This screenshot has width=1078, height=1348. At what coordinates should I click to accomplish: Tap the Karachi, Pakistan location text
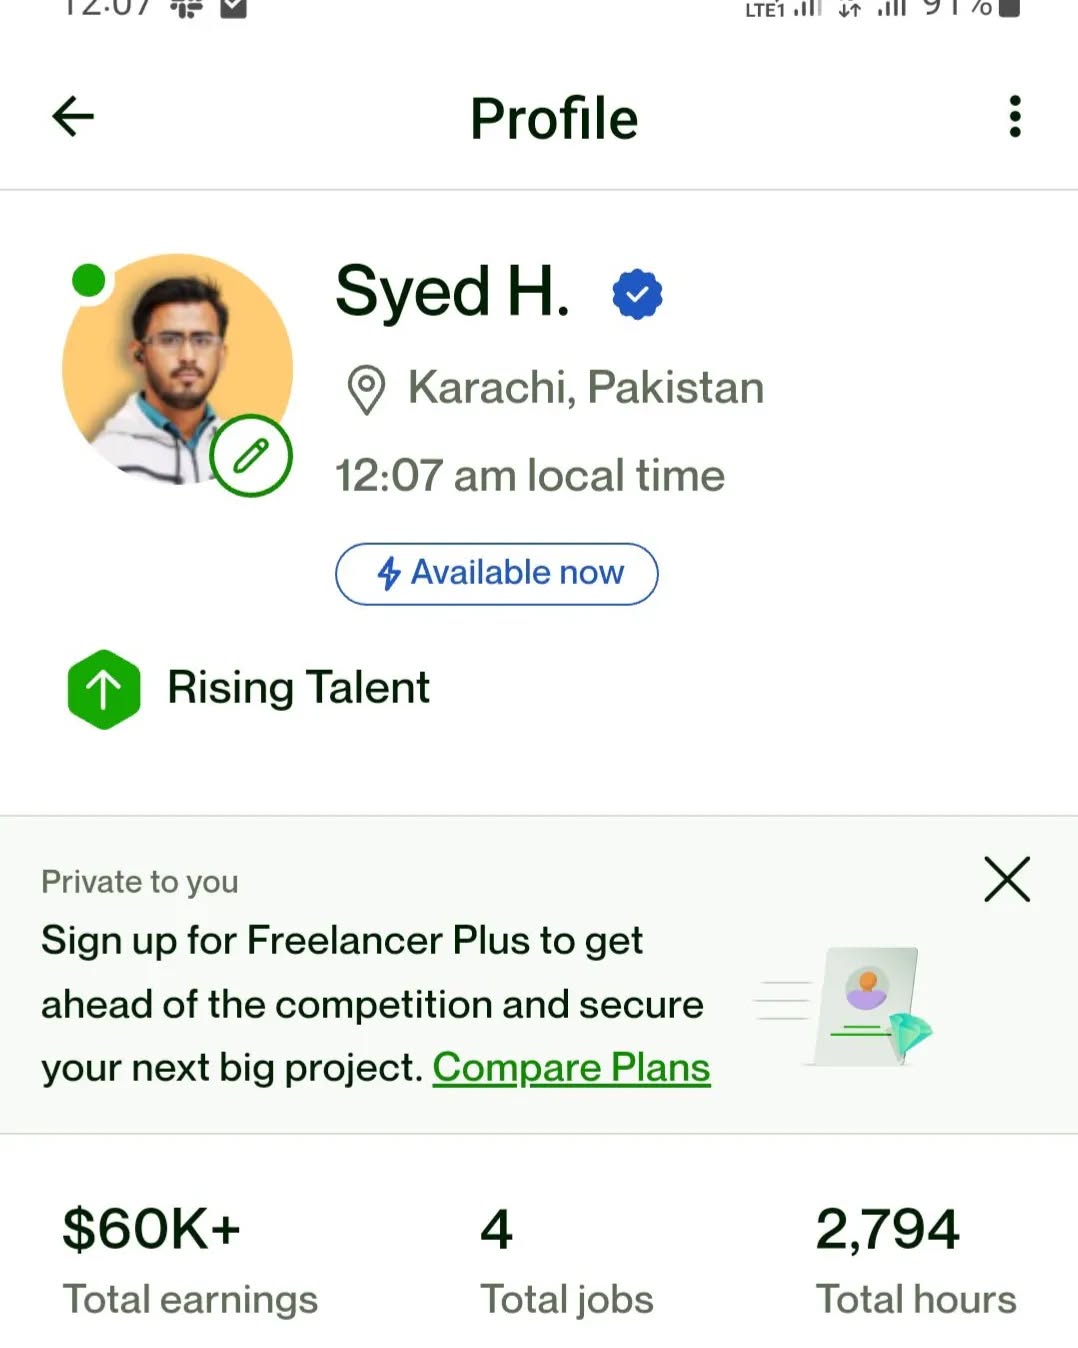585,388
